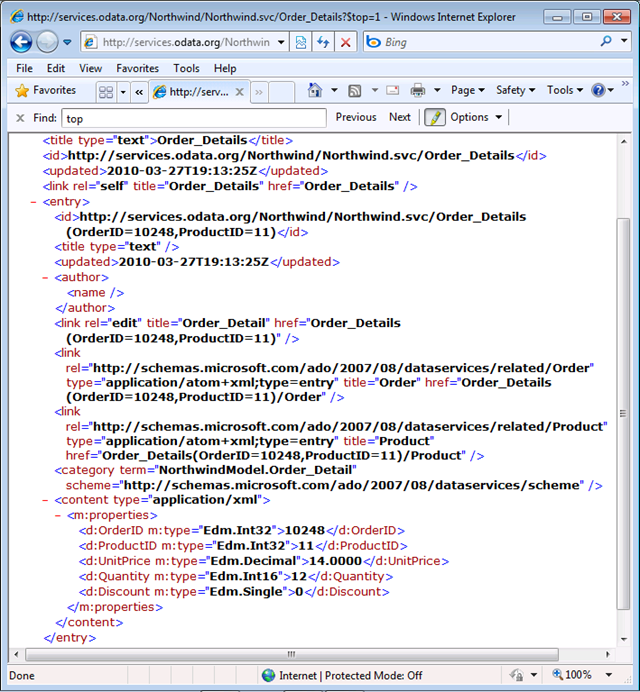Click the Print icon

pos(417,90)
